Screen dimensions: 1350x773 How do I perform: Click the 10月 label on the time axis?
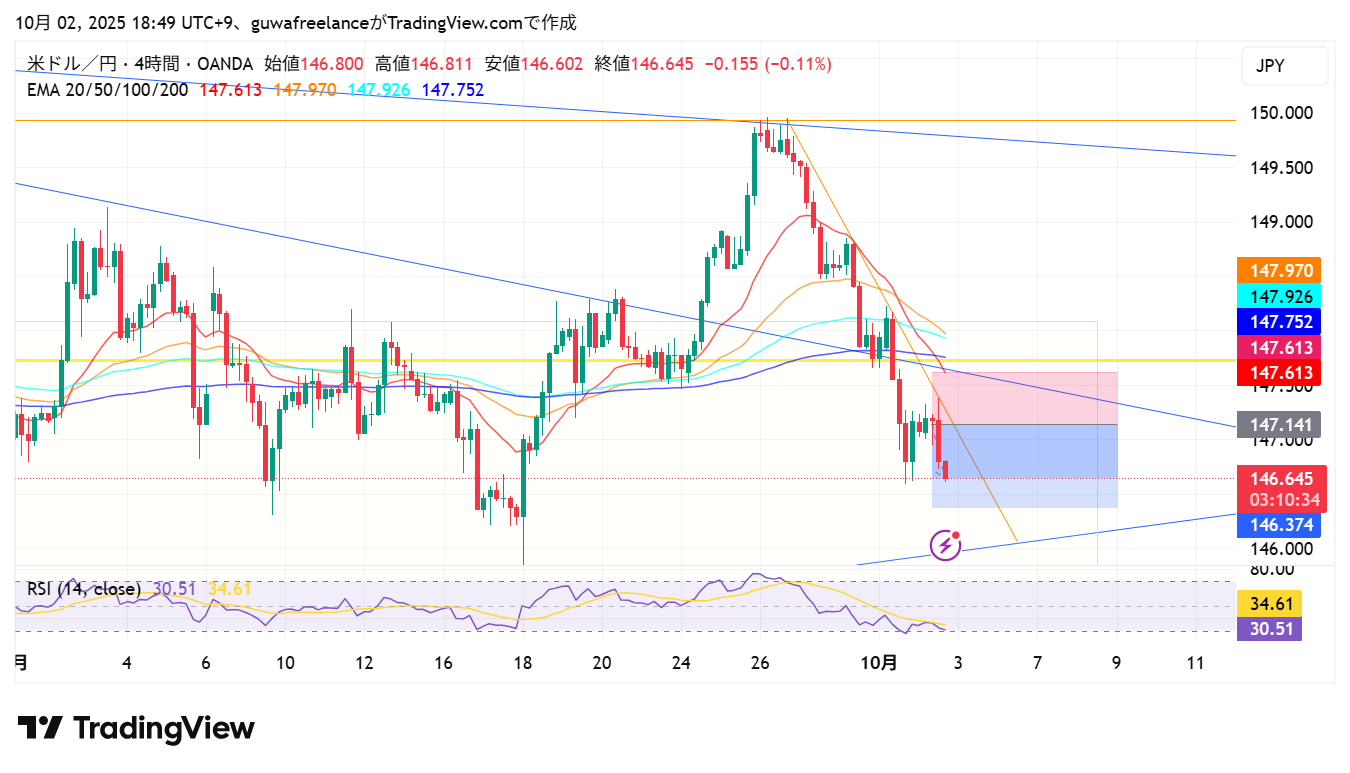coord(880,663)
